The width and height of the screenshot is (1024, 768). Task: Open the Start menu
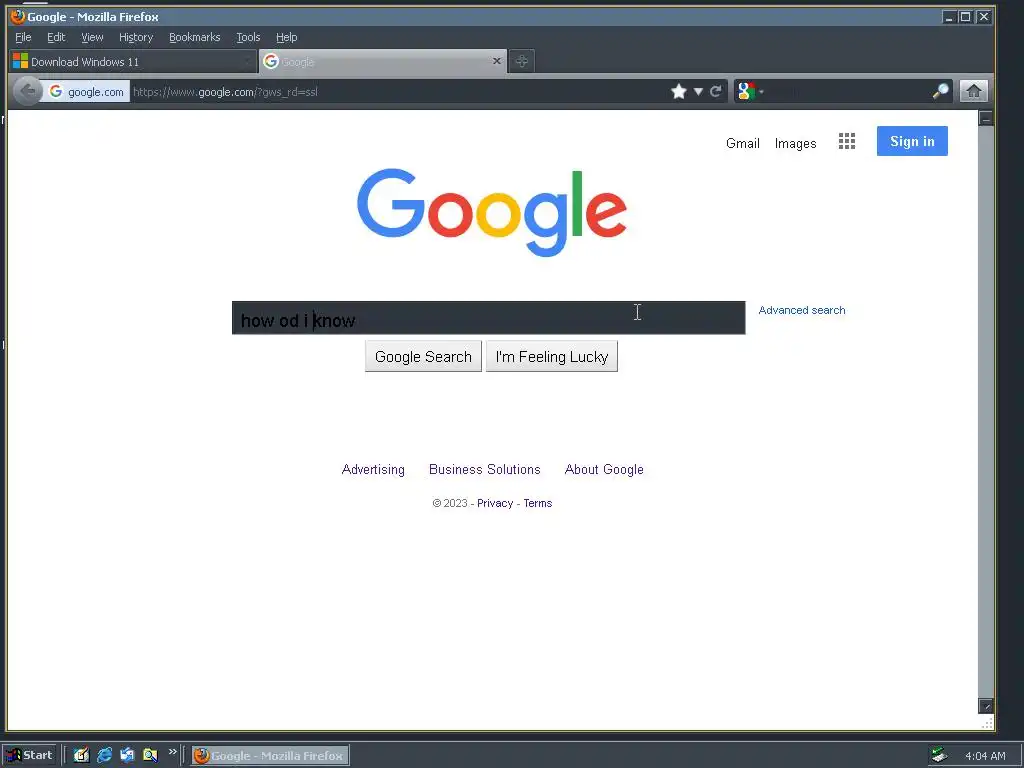[x=30, y=755]
